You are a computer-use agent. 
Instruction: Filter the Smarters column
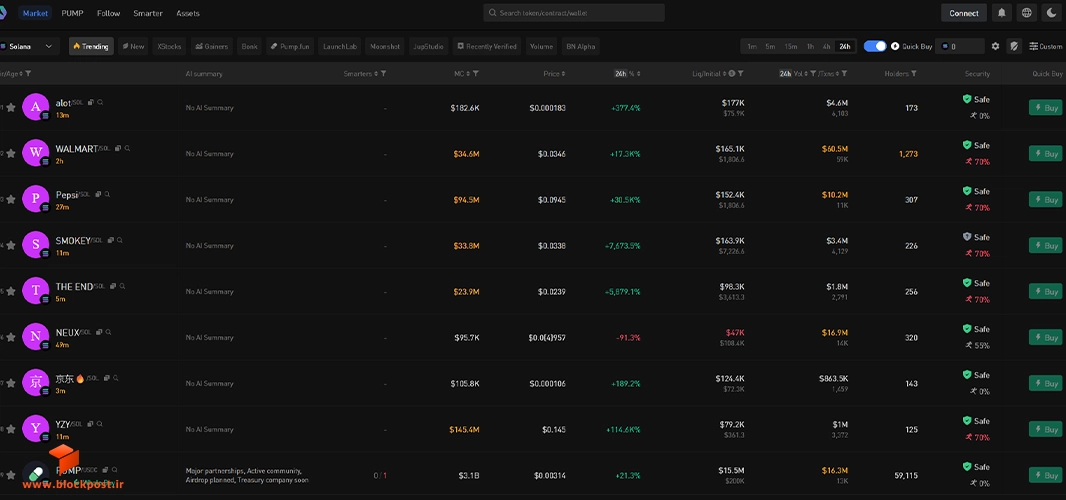383,73
